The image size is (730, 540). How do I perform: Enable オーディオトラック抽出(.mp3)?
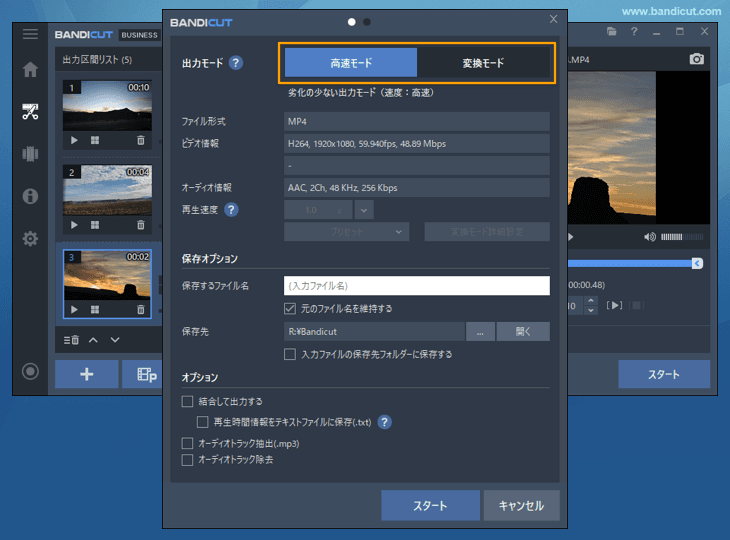coord(187,443)
